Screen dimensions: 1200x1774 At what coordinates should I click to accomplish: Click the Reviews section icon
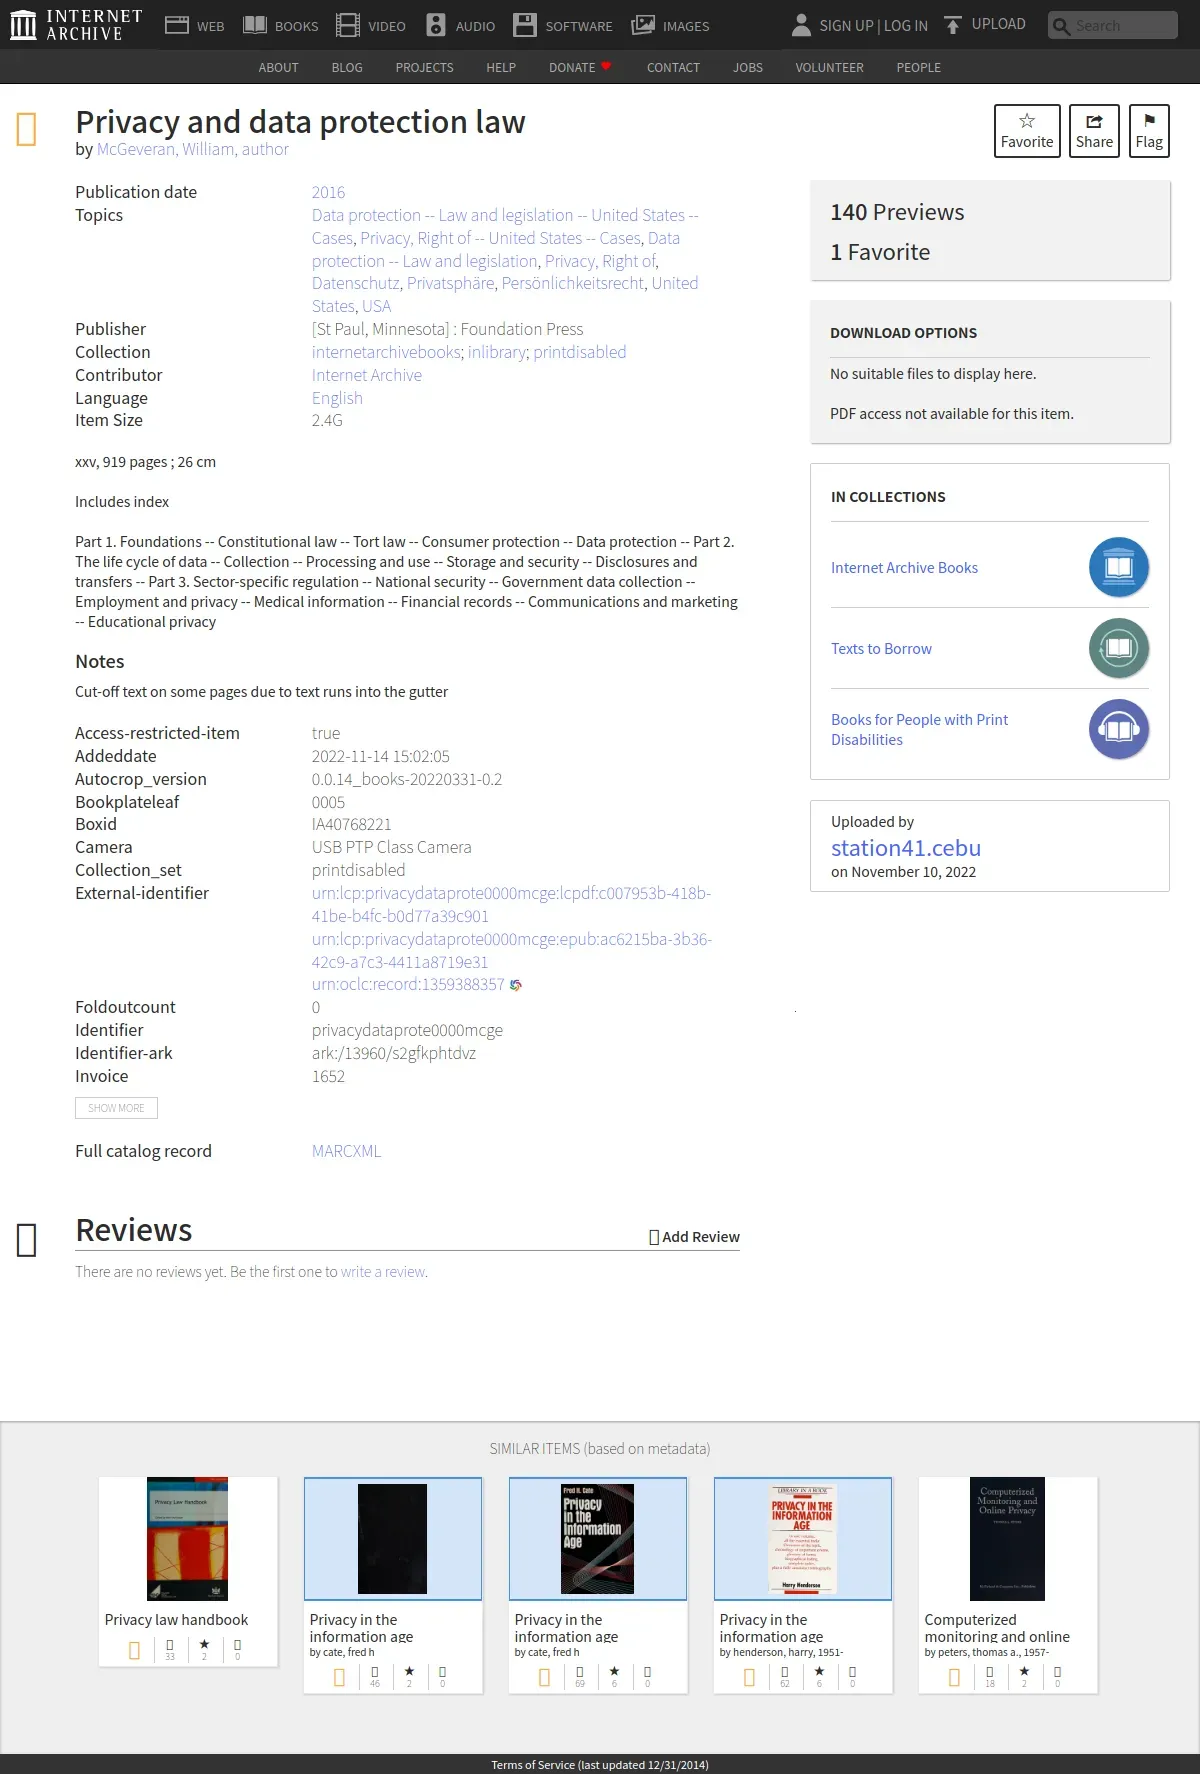pyautogui.click(x=27, y=1240)
